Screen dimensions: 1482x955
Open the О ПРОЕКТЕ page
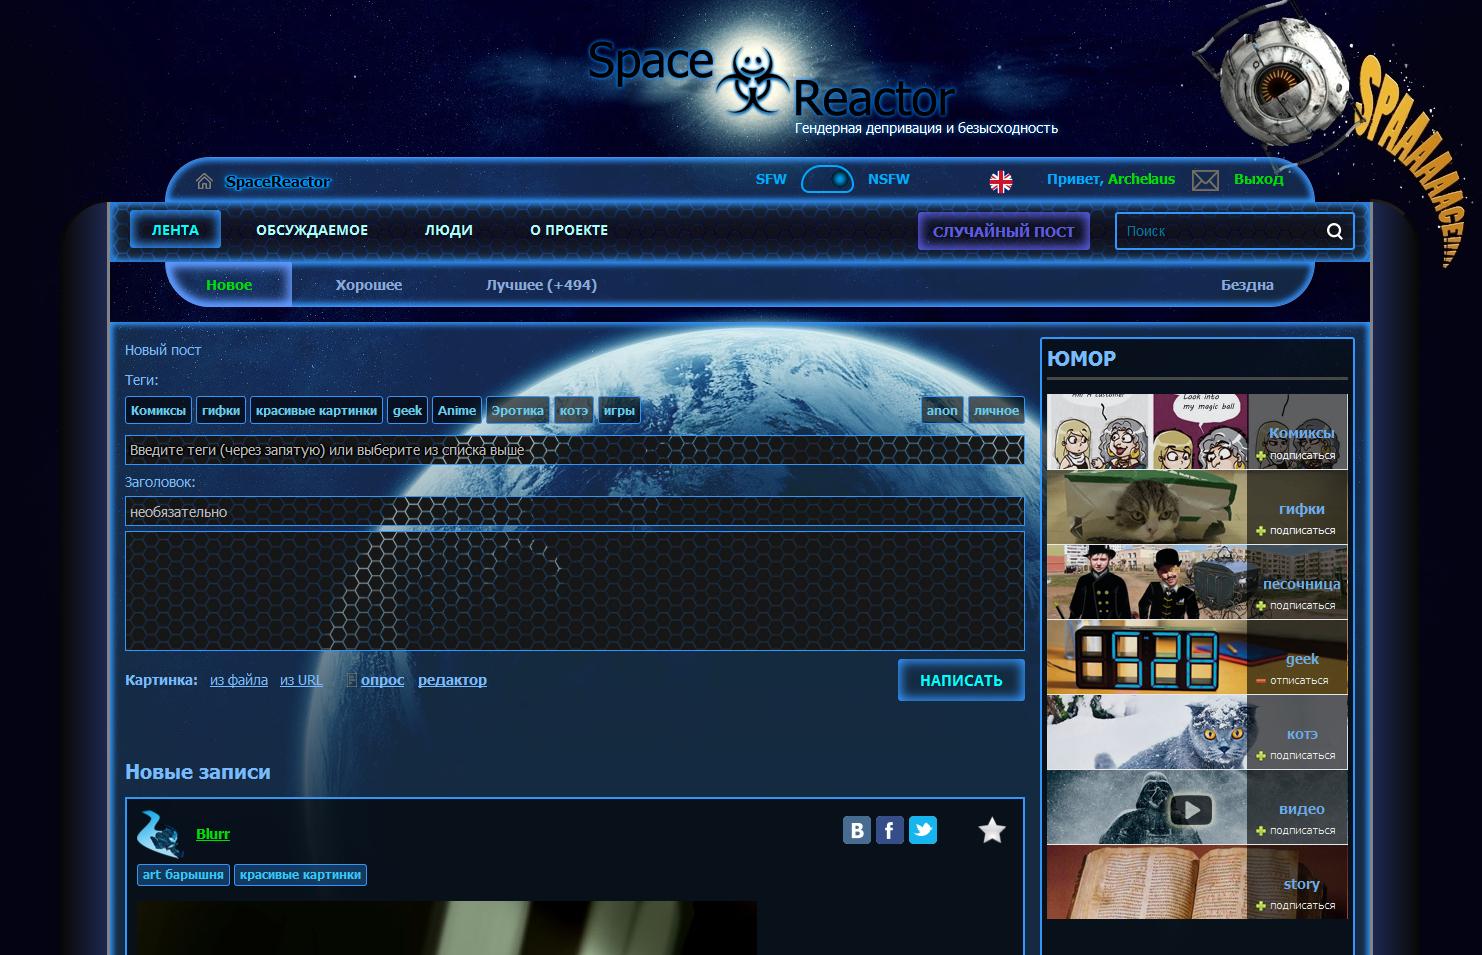[569, 230]
